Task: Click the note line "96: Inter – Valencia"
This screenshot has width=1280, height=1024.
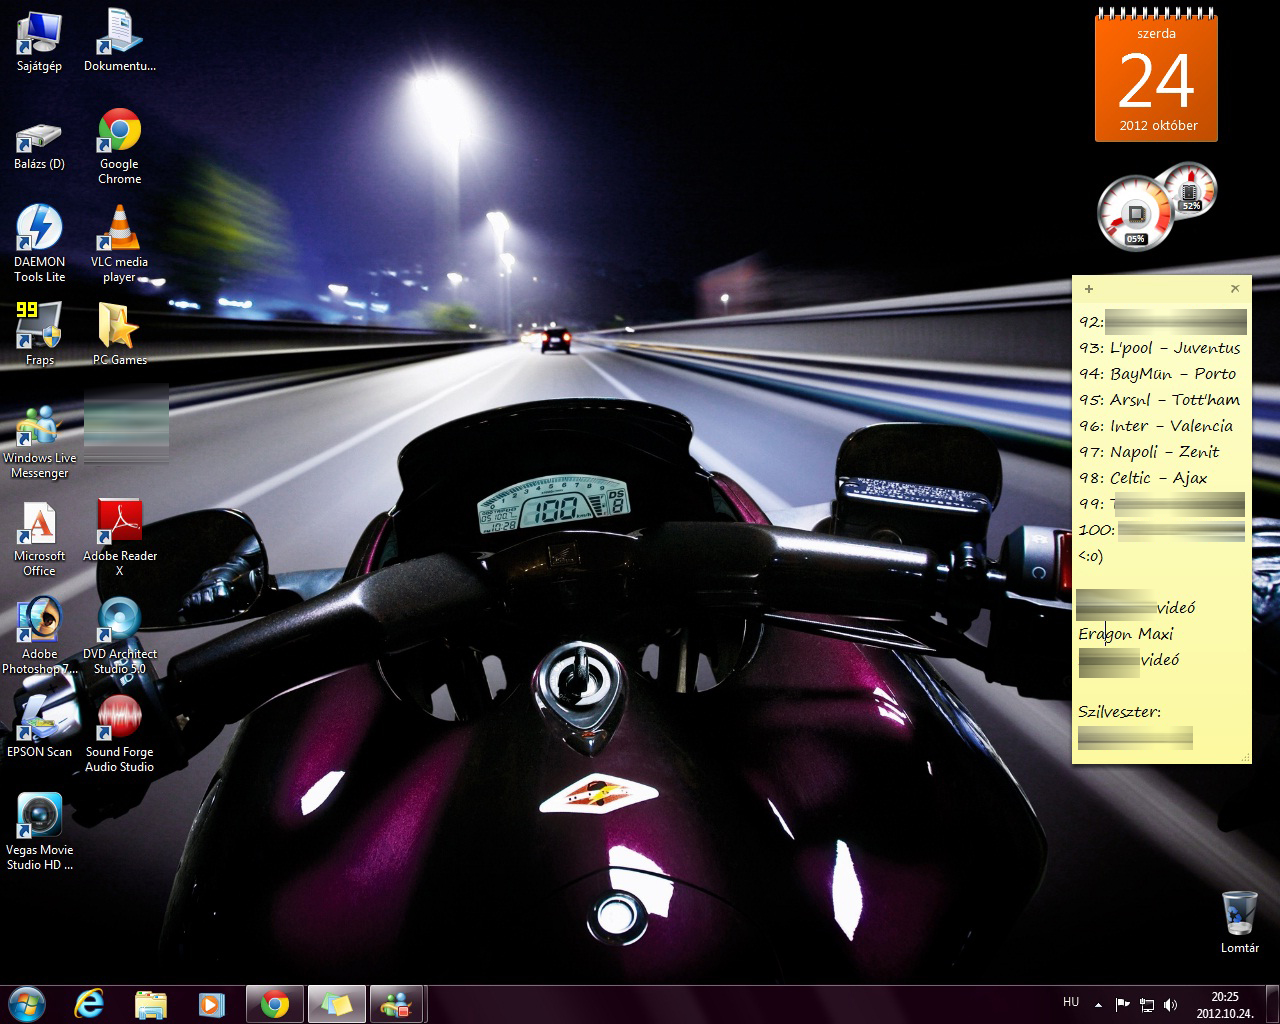Action: pos(1155,426)
